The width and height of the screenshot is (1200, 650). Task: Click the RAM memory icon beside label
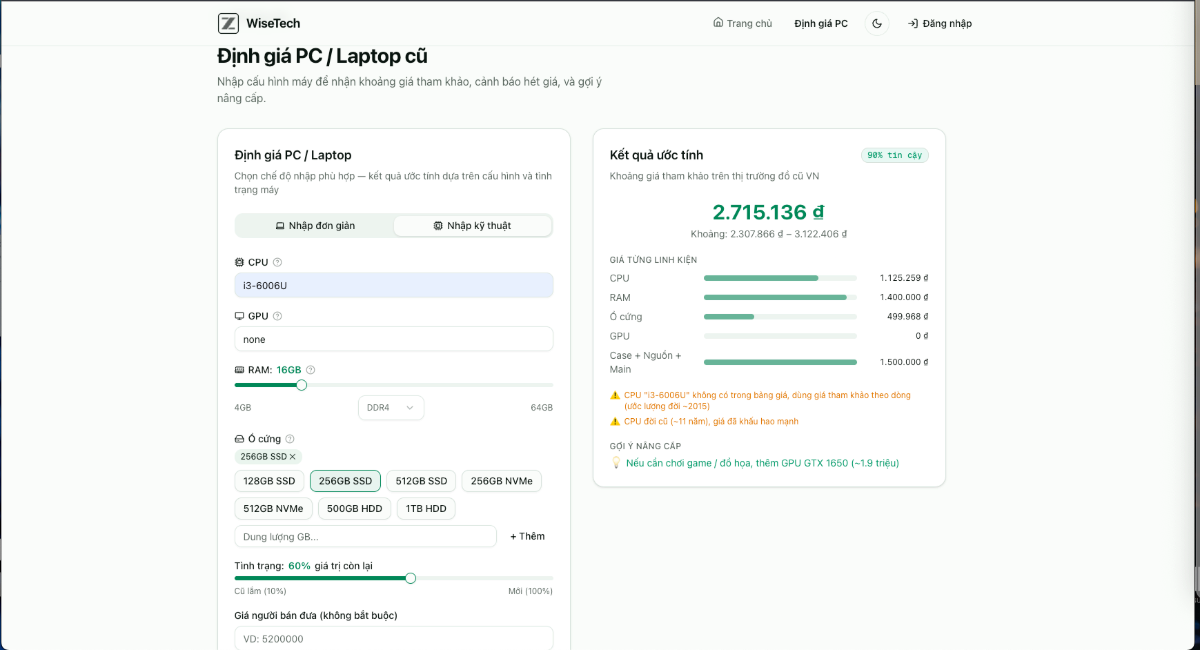(239, 370)
